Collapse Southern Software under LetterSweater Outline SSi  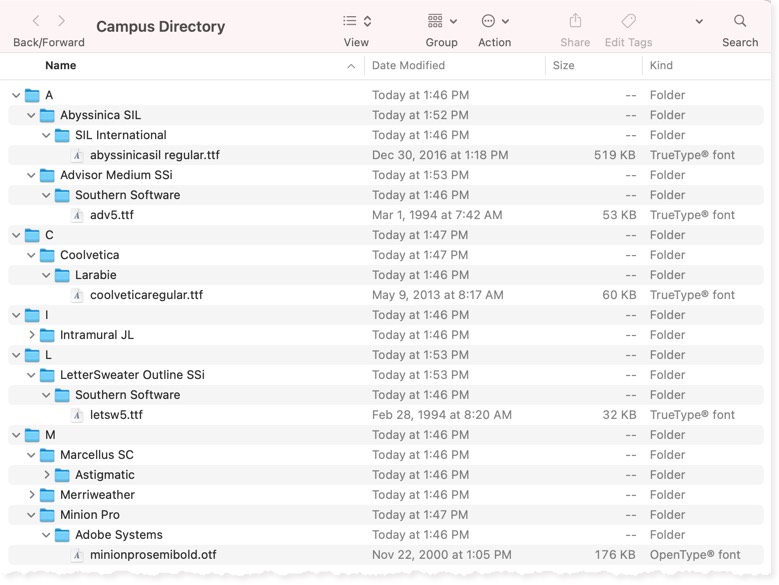tap(46, 395)
